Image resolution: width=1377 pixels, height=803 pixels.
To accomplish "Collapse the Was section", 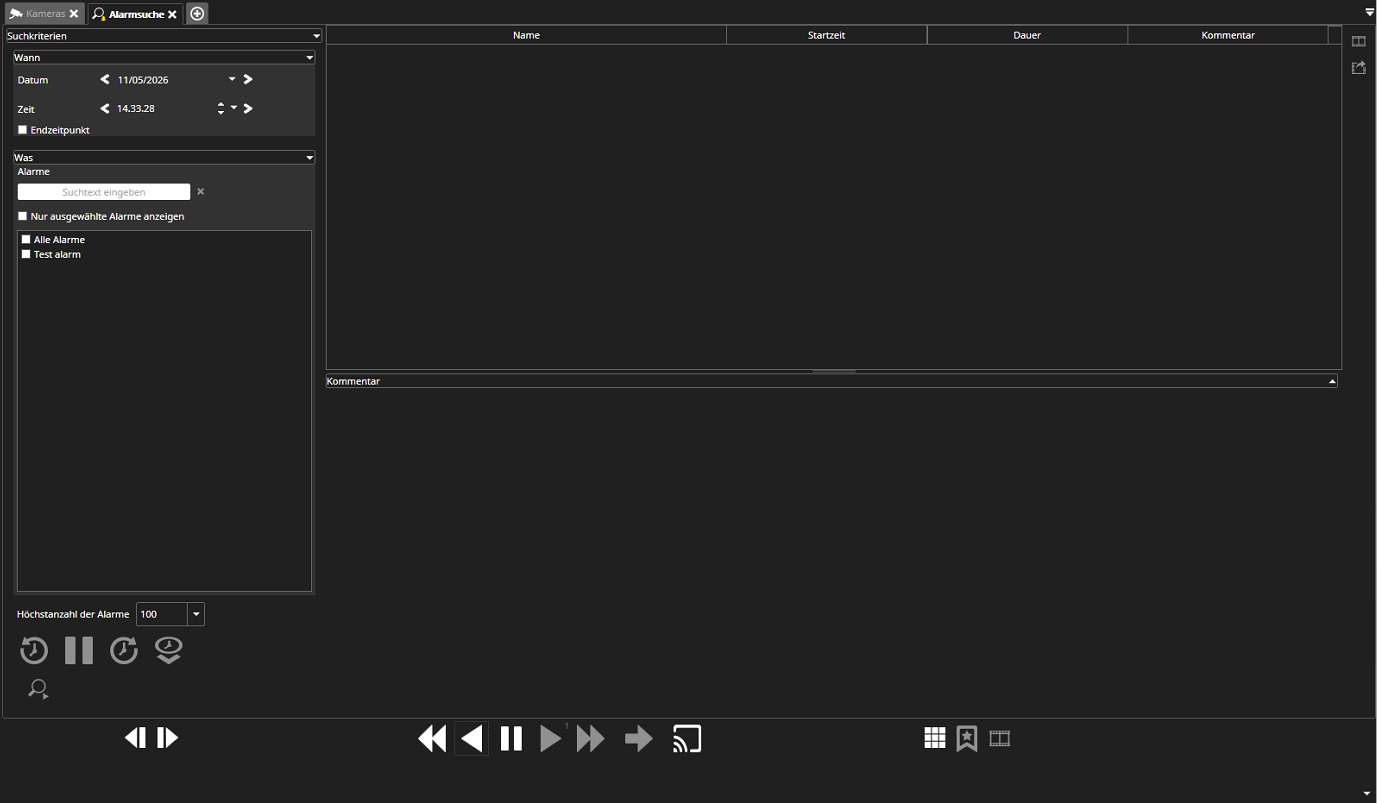I will coord(310,158).
